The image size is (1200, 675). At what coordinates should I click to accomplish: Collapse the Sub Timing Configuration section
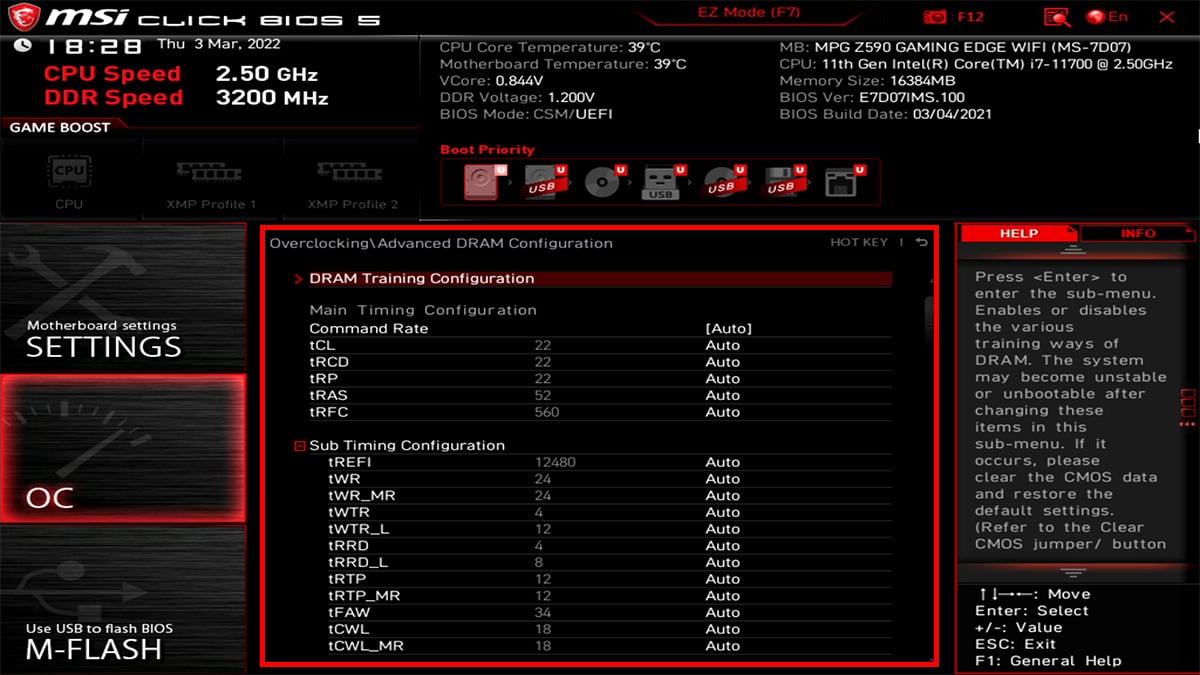(x=300, y=446)
